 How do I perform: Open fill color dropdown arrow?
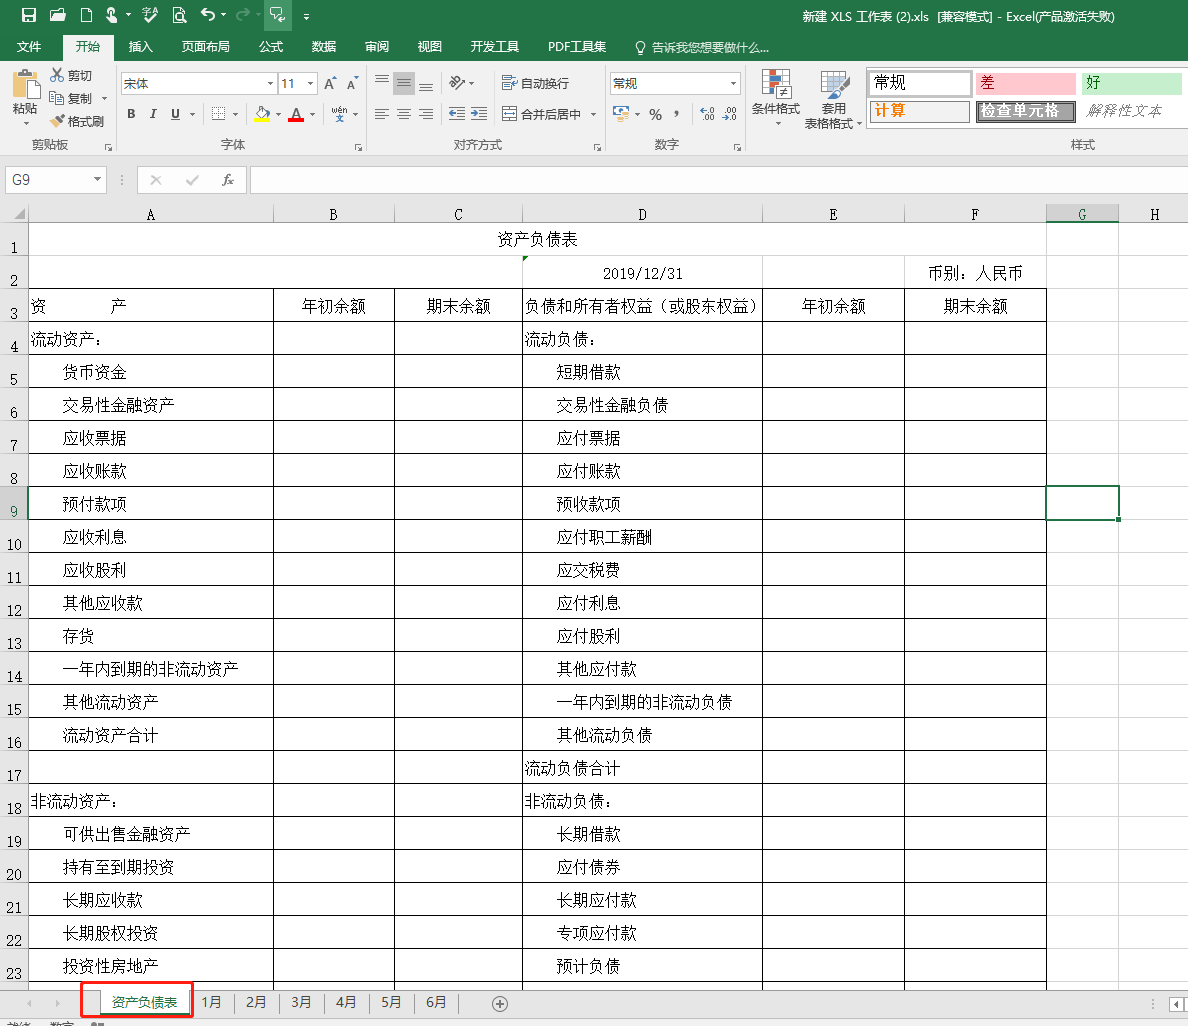[x=278, y=114]
